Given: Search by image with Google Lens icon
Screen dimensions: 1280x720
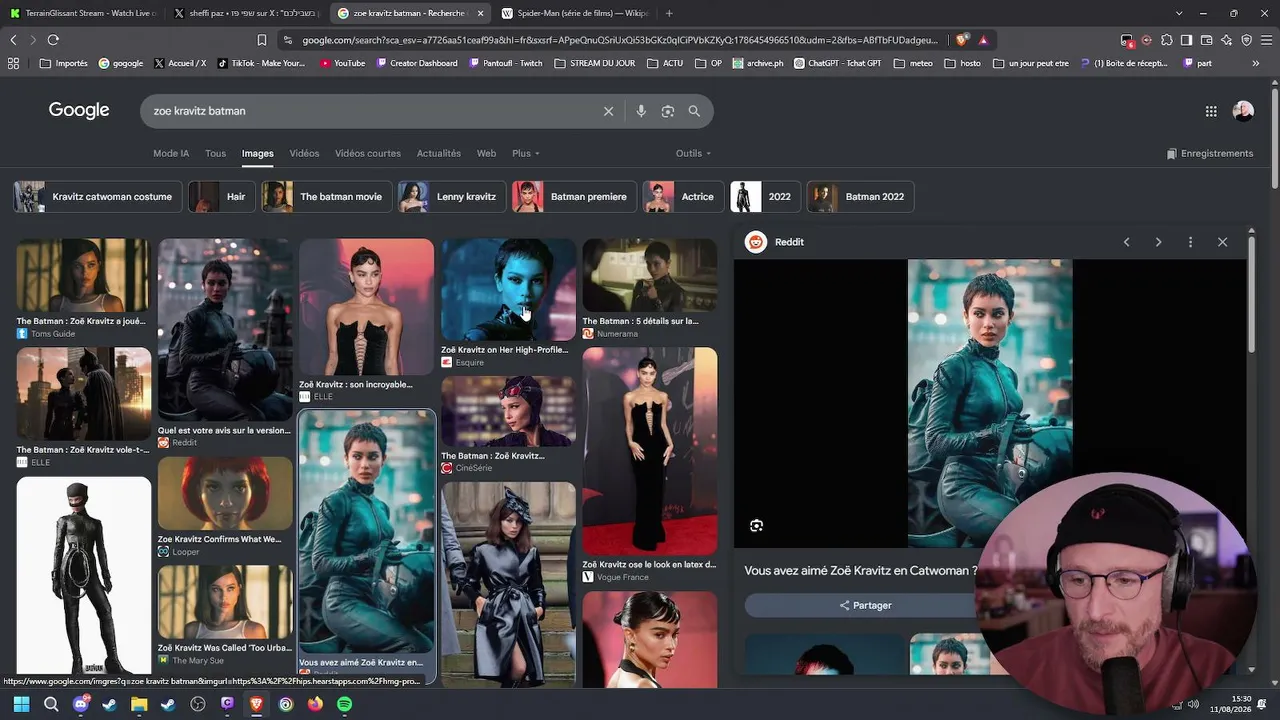Looking at the screenshot, I should coord(668,111).
